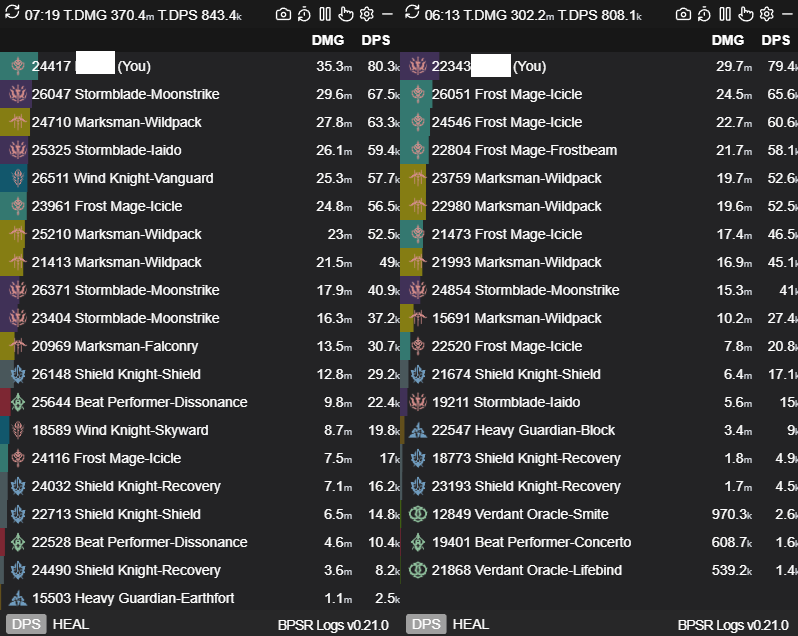Select DPS tab in left panel
The image size is (798, 636).
(26, 624)
